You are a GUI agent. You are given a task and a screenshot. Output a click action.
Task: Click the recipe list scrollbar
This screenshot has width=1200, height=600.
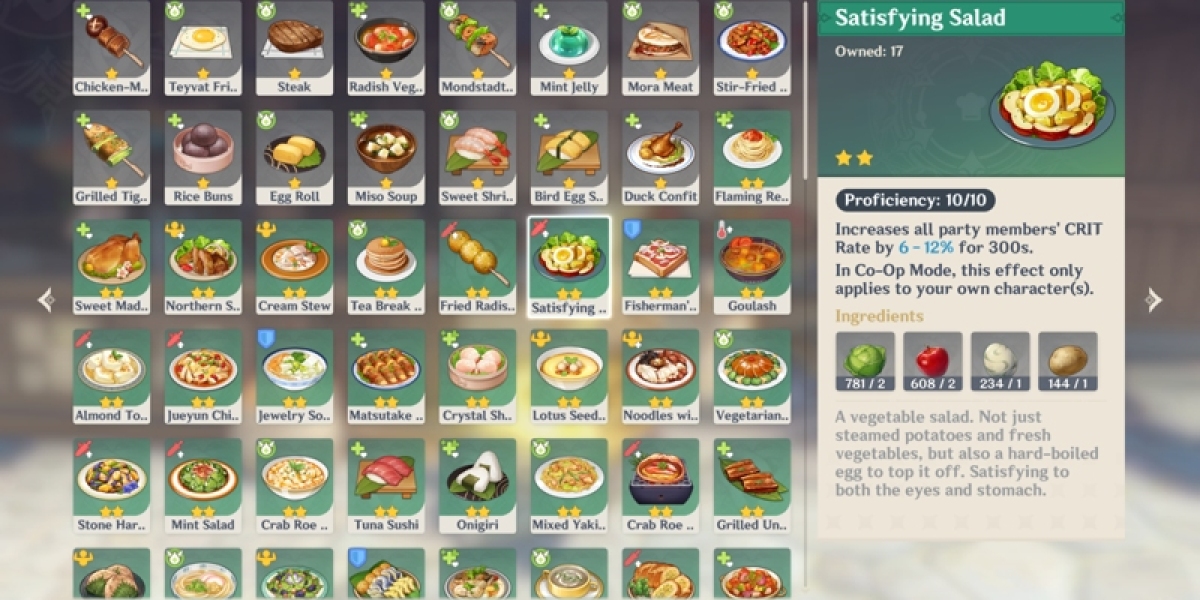pyautogui.click(x=806, y=90)
